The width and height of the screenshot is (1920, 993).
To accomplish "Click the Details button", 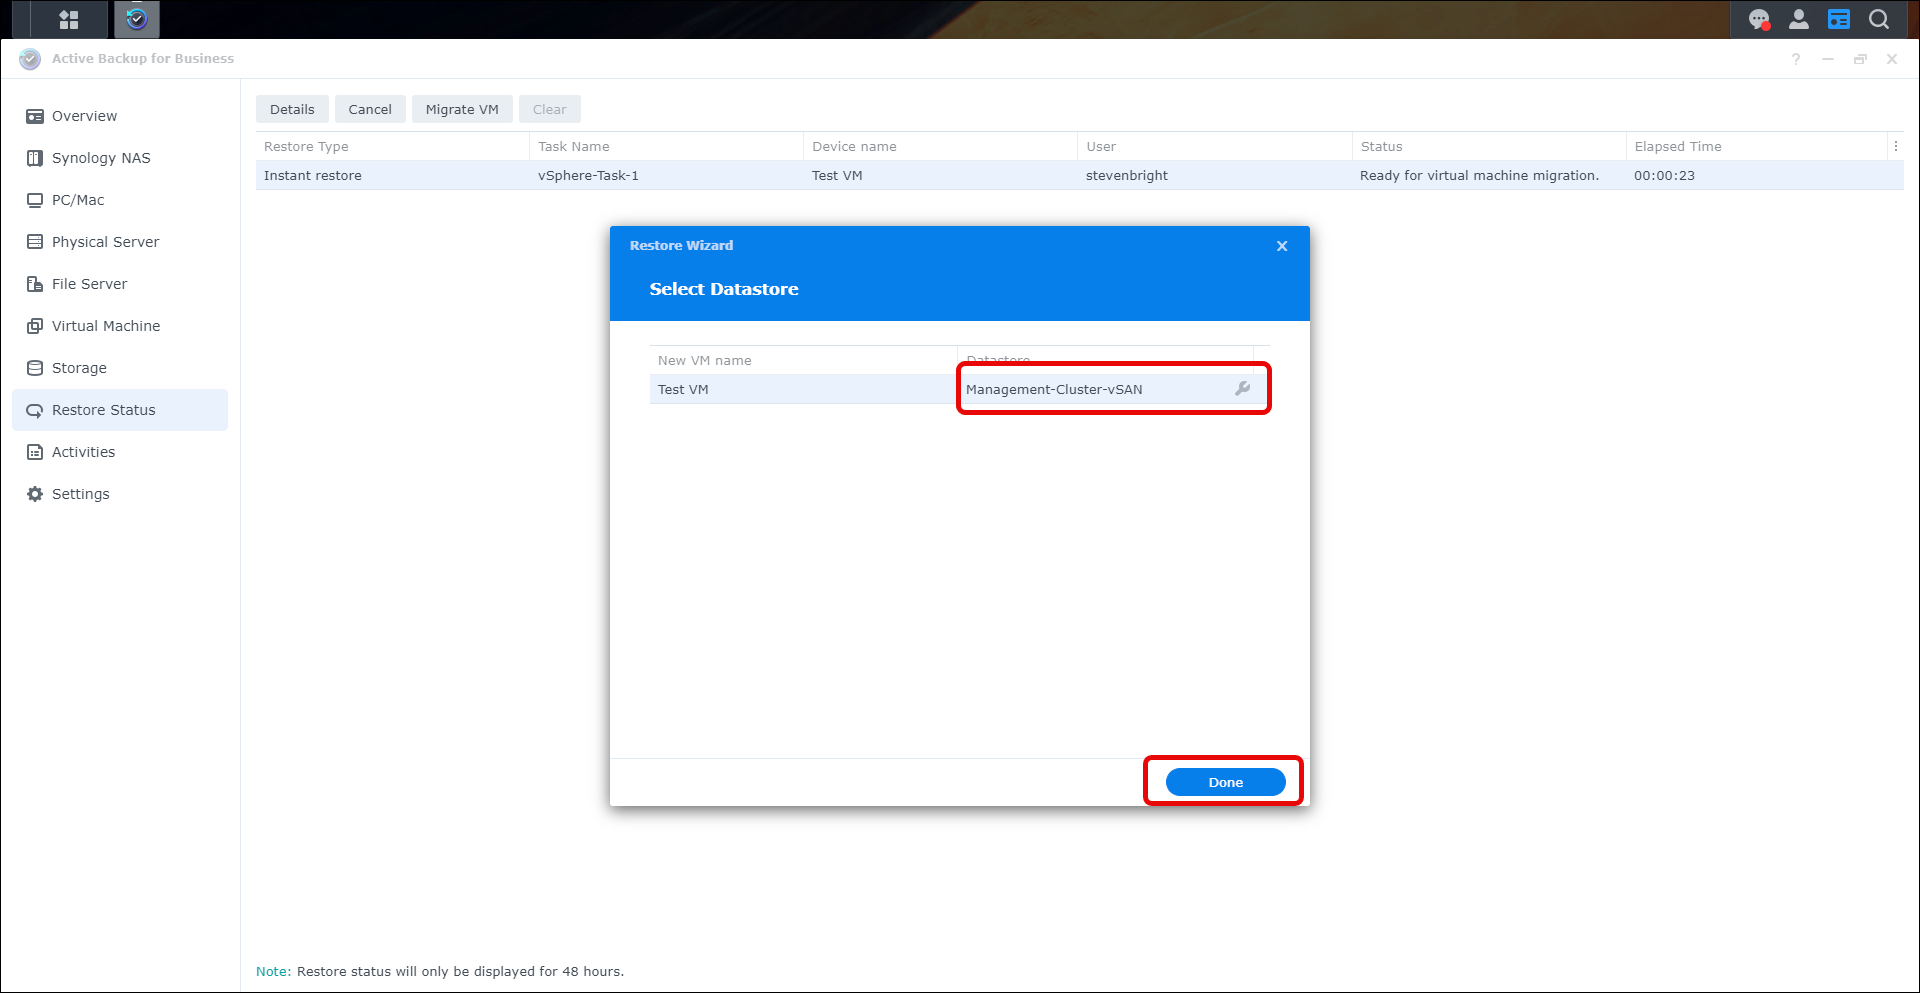I will (x=292, y=109).
